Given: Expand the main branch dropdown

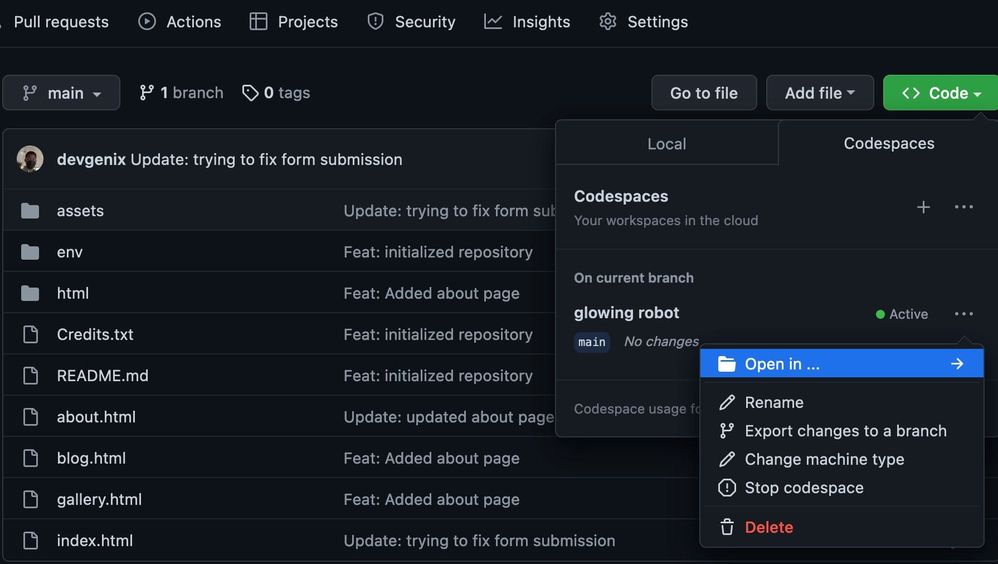Looking at the screenshot, I should 61,93.
